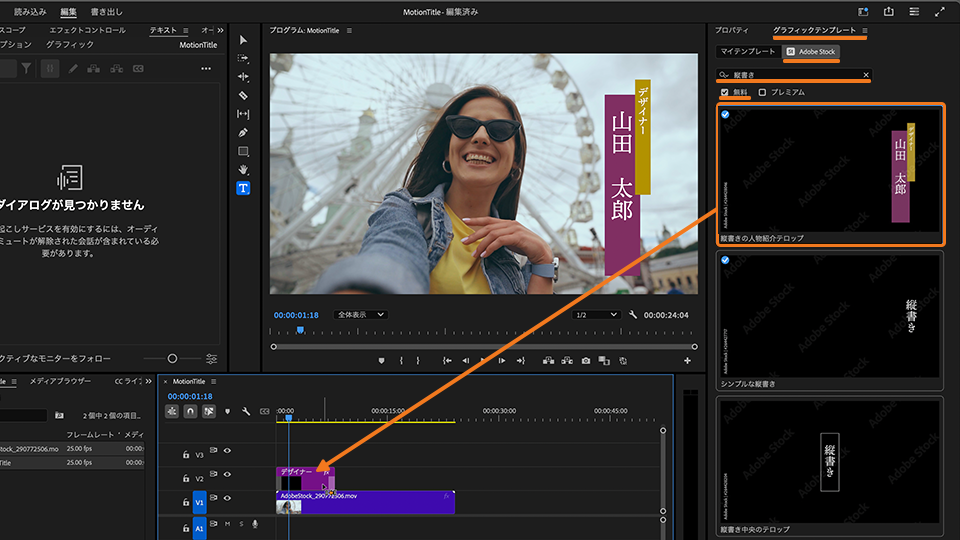Open the 全体表示 zoom level dropdown
The image size is (960, 540).
(x=359, y=314)
